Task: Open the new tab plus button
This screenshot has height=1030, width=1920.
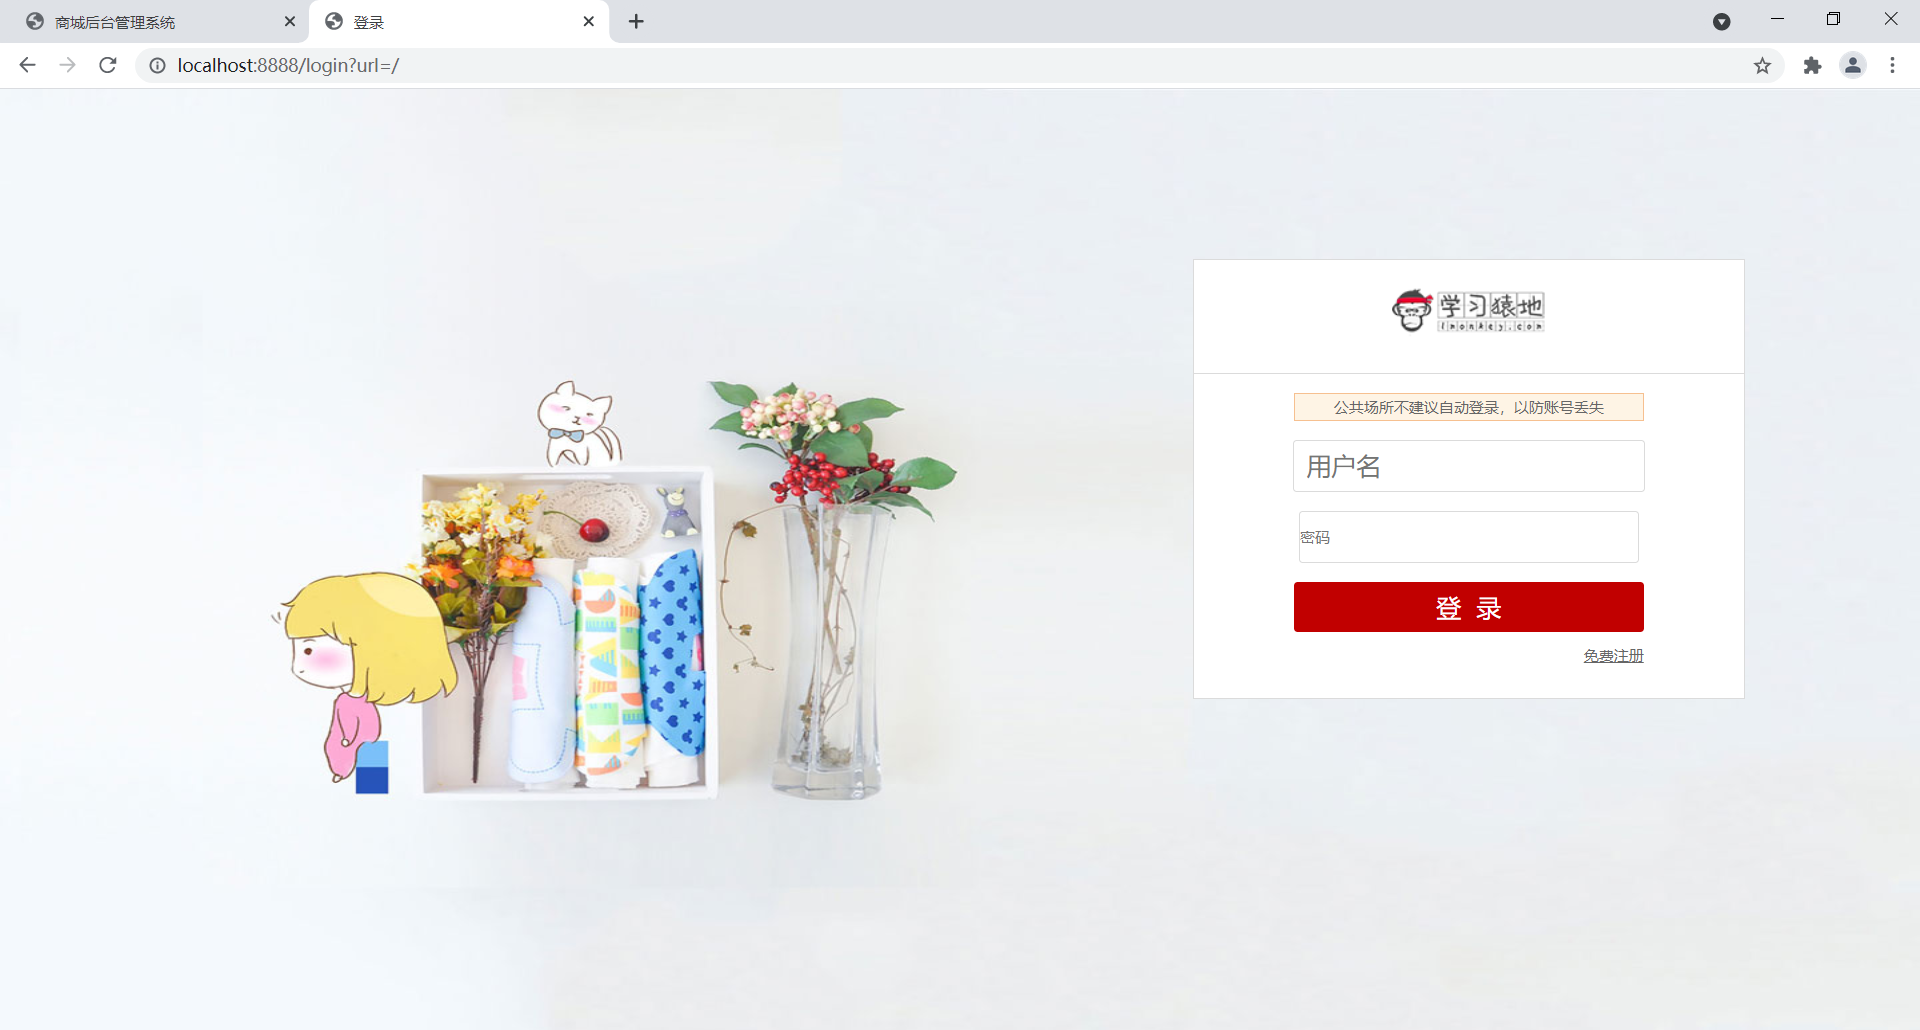Action: click(636, 21)
